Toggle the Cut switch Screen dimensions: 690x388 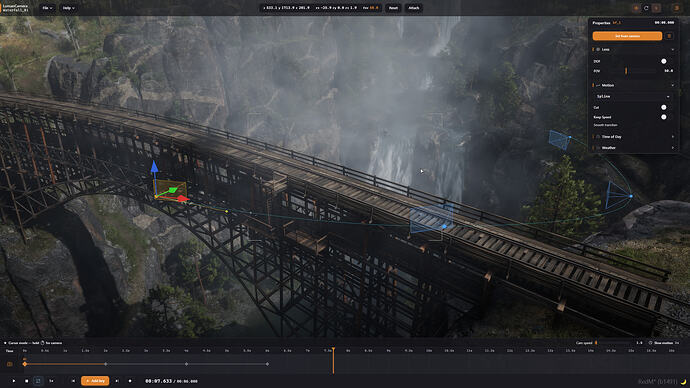(x=664, y=107)
